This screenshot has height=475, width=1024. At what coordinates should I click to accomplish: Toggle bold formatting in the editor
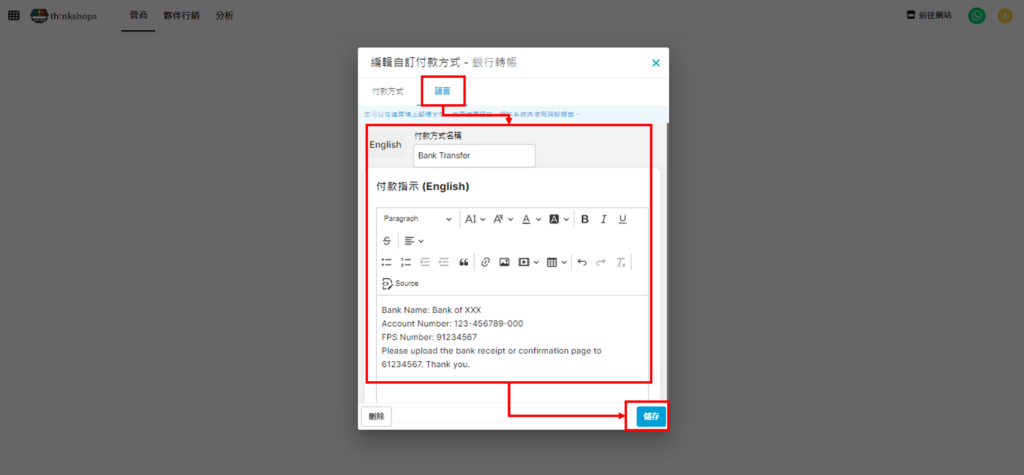[x=585, y=219]
